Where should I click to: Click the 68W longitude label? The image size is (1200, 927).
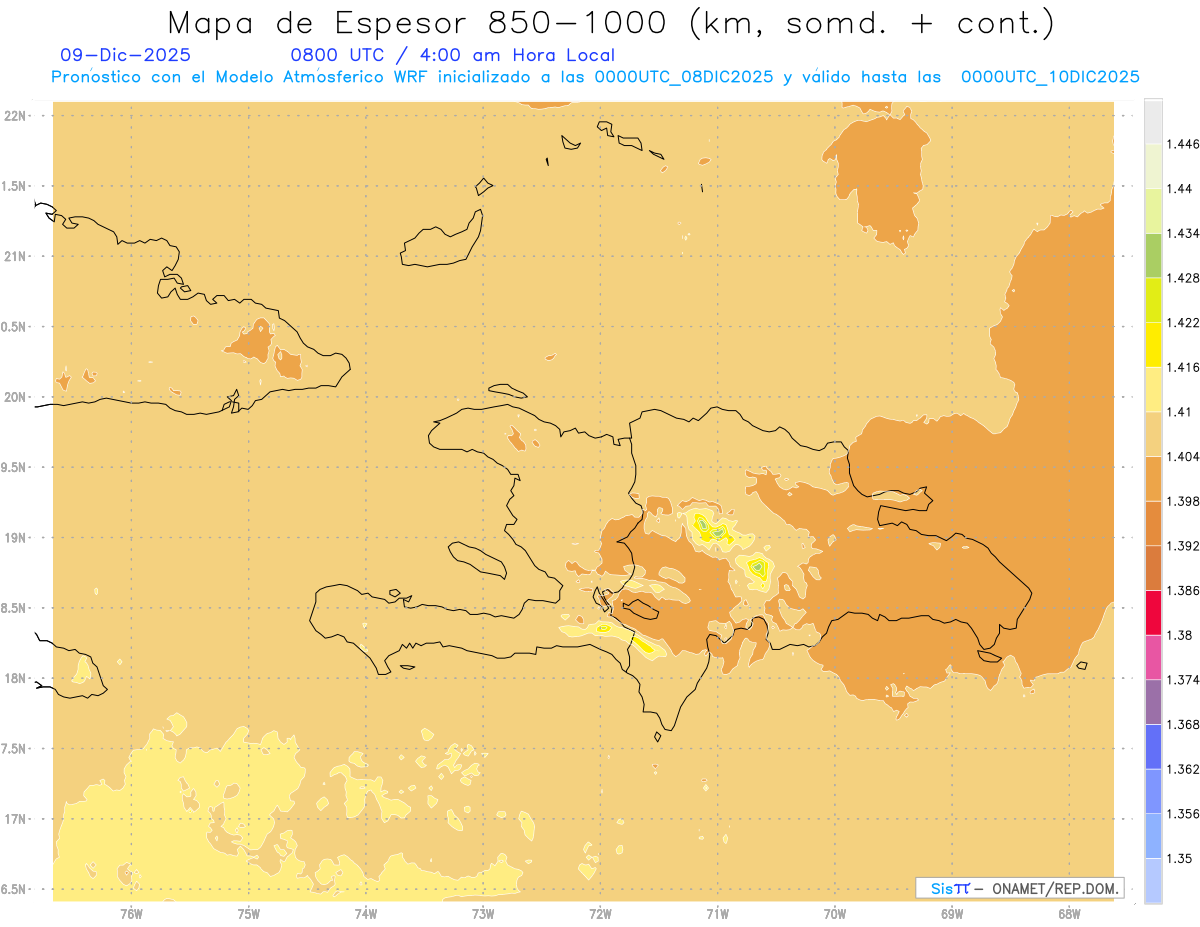[1069, 914]
